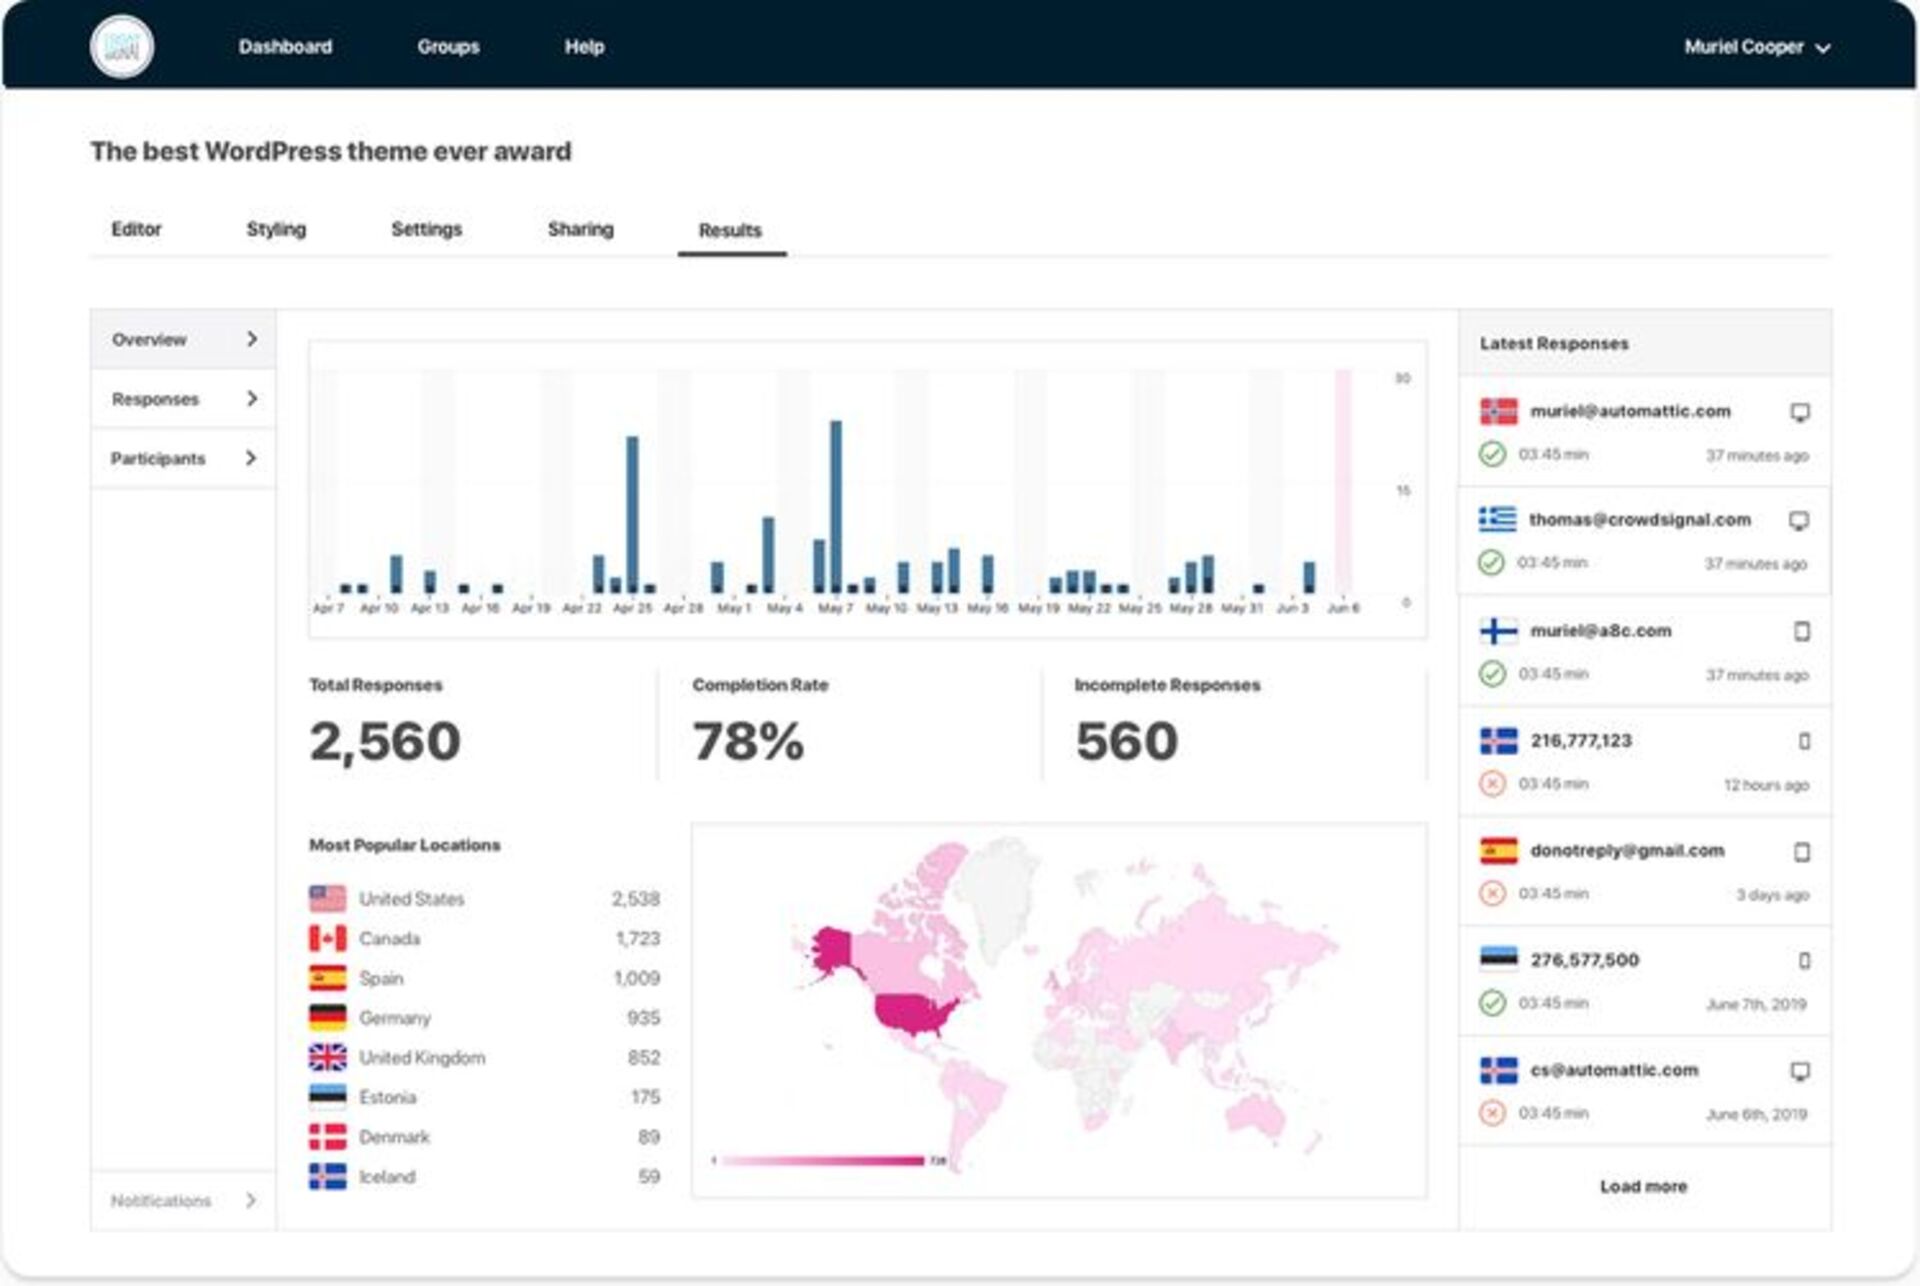Open Notifications from the sidebar
This screenshot has width=1920, height=1286.
161,1200
